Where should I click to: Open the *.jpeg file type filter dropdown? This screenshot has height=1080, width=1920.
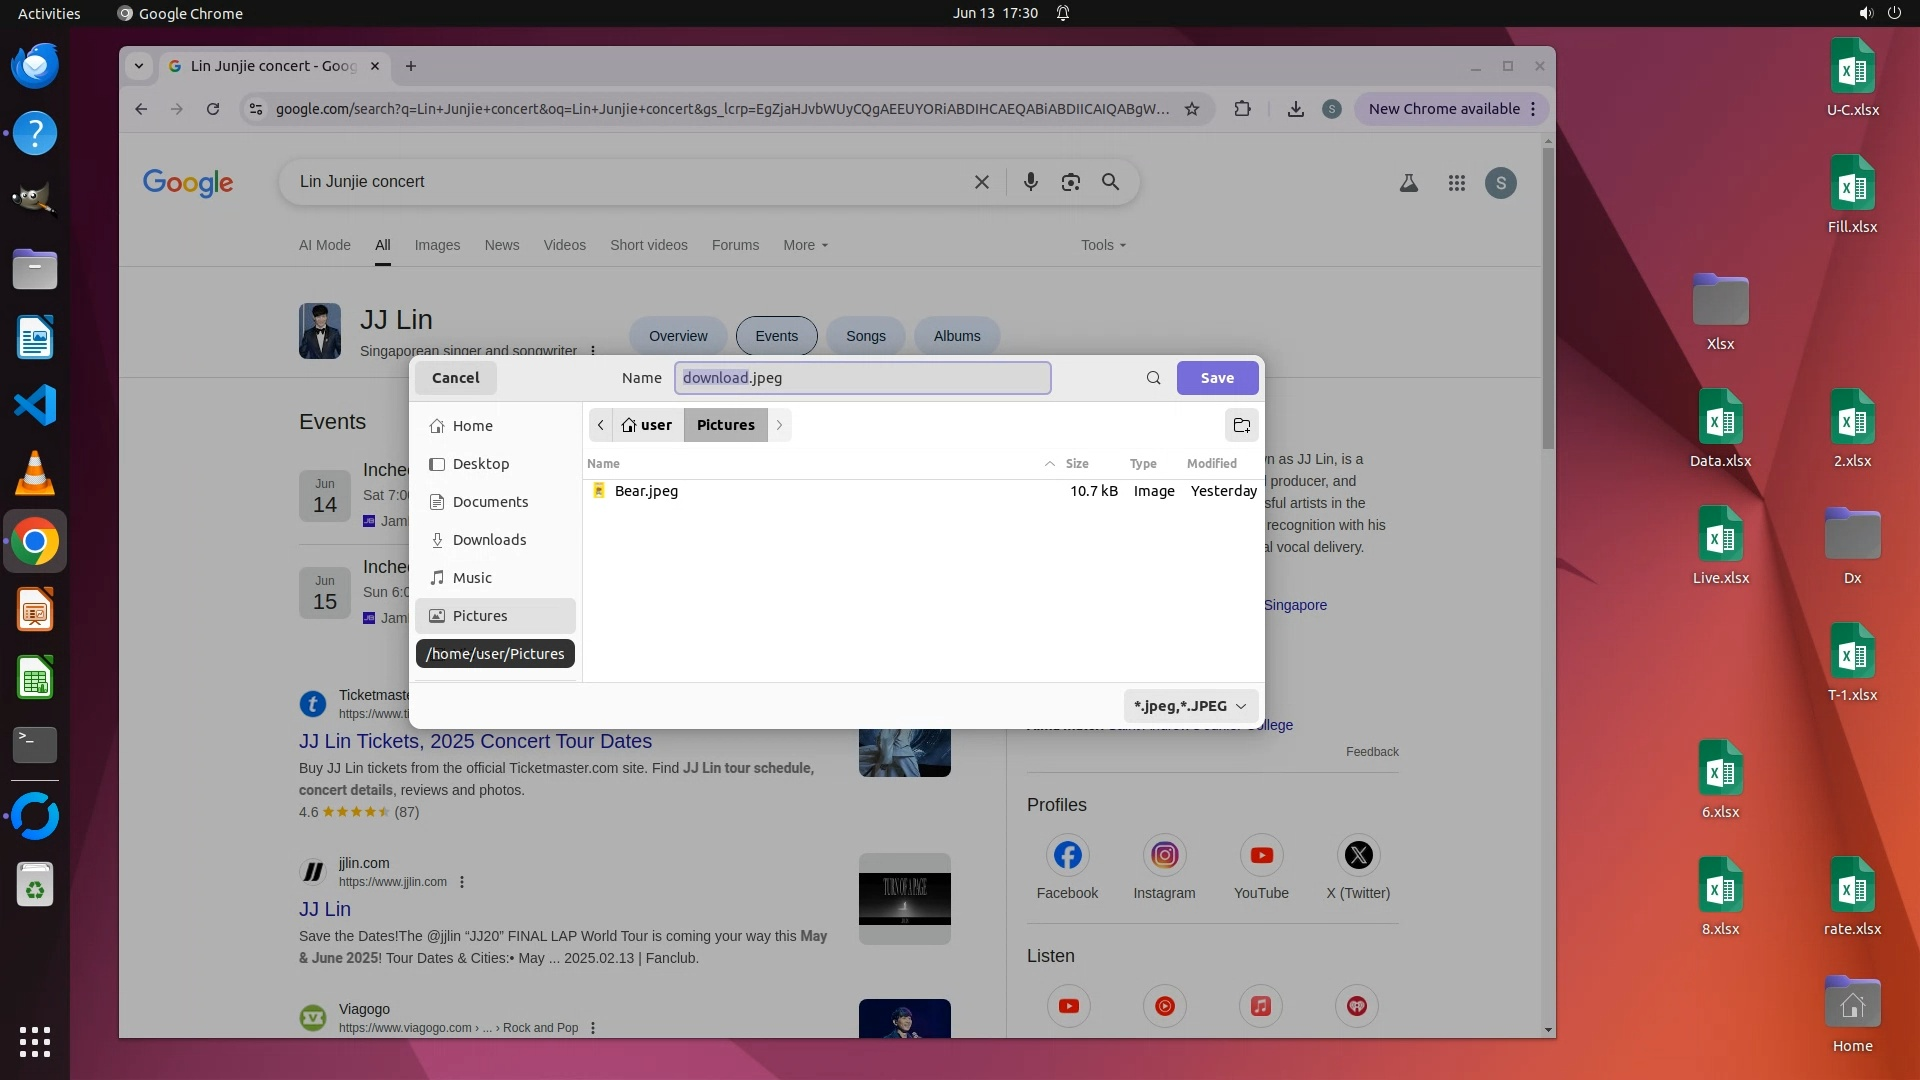(x=1190, y=706)
